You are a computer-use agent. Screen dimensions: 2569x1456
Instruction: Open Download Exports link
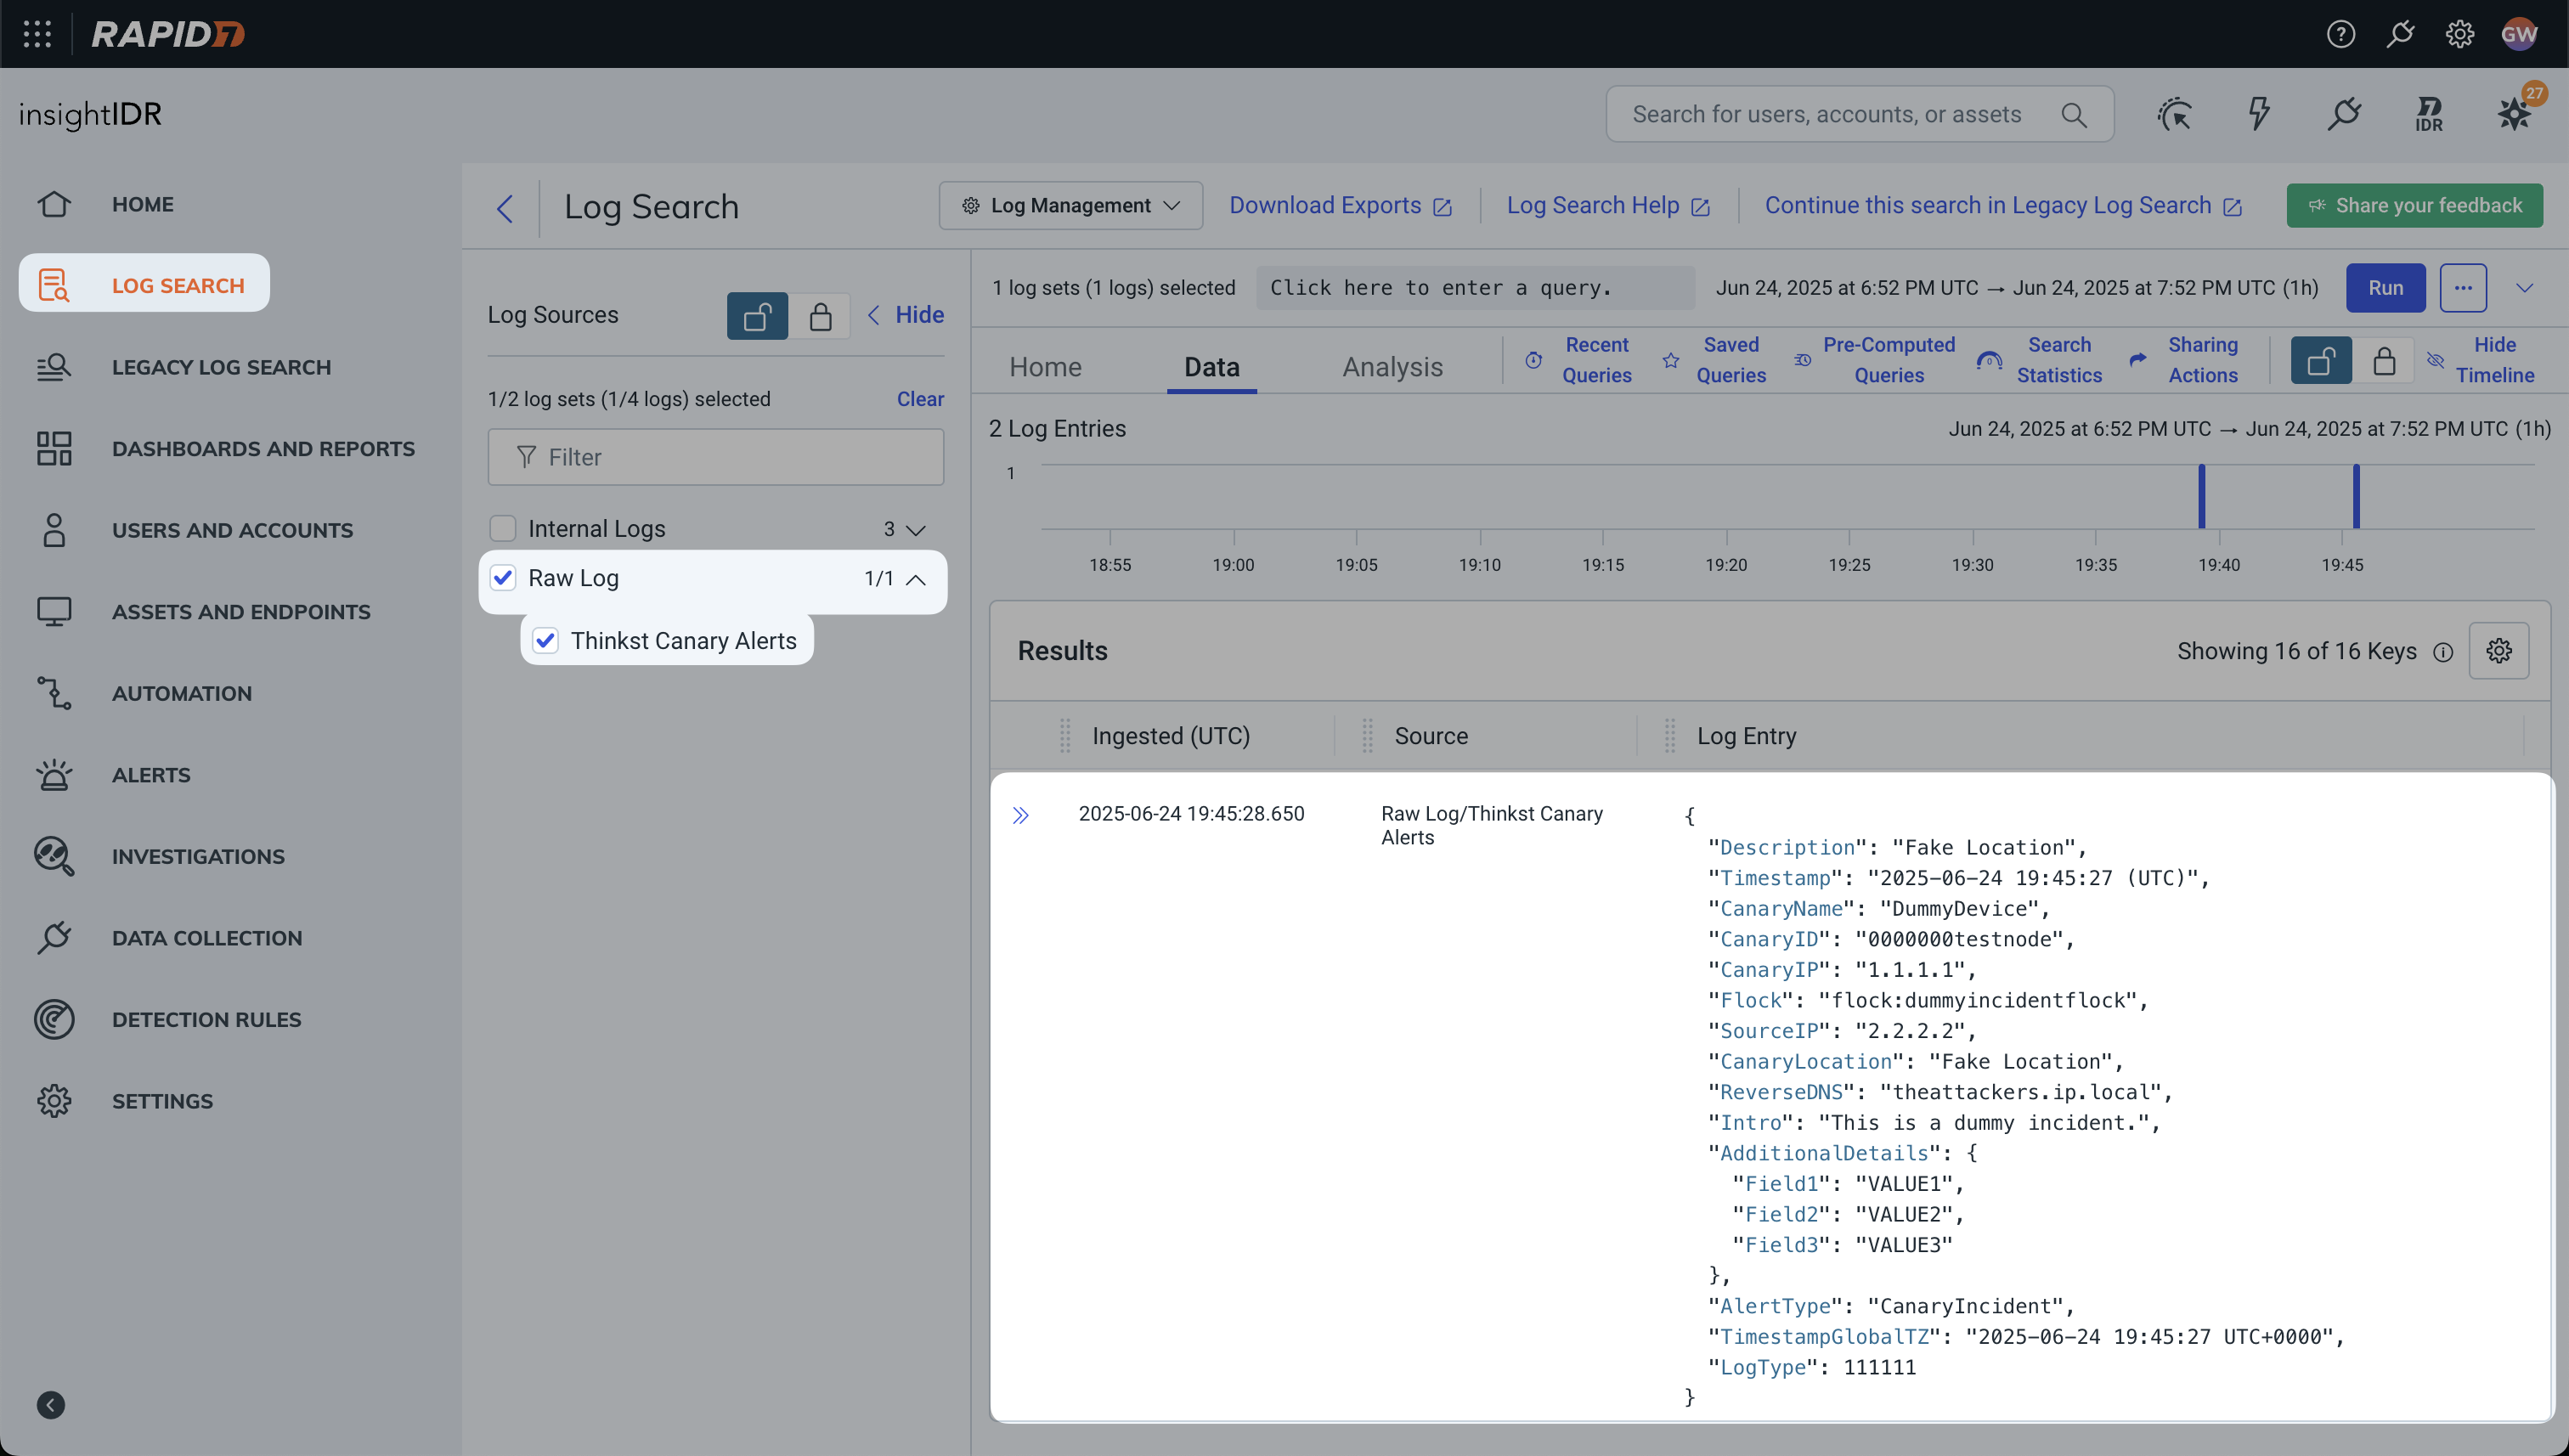pyautogui.click(x=1340, y=206)
